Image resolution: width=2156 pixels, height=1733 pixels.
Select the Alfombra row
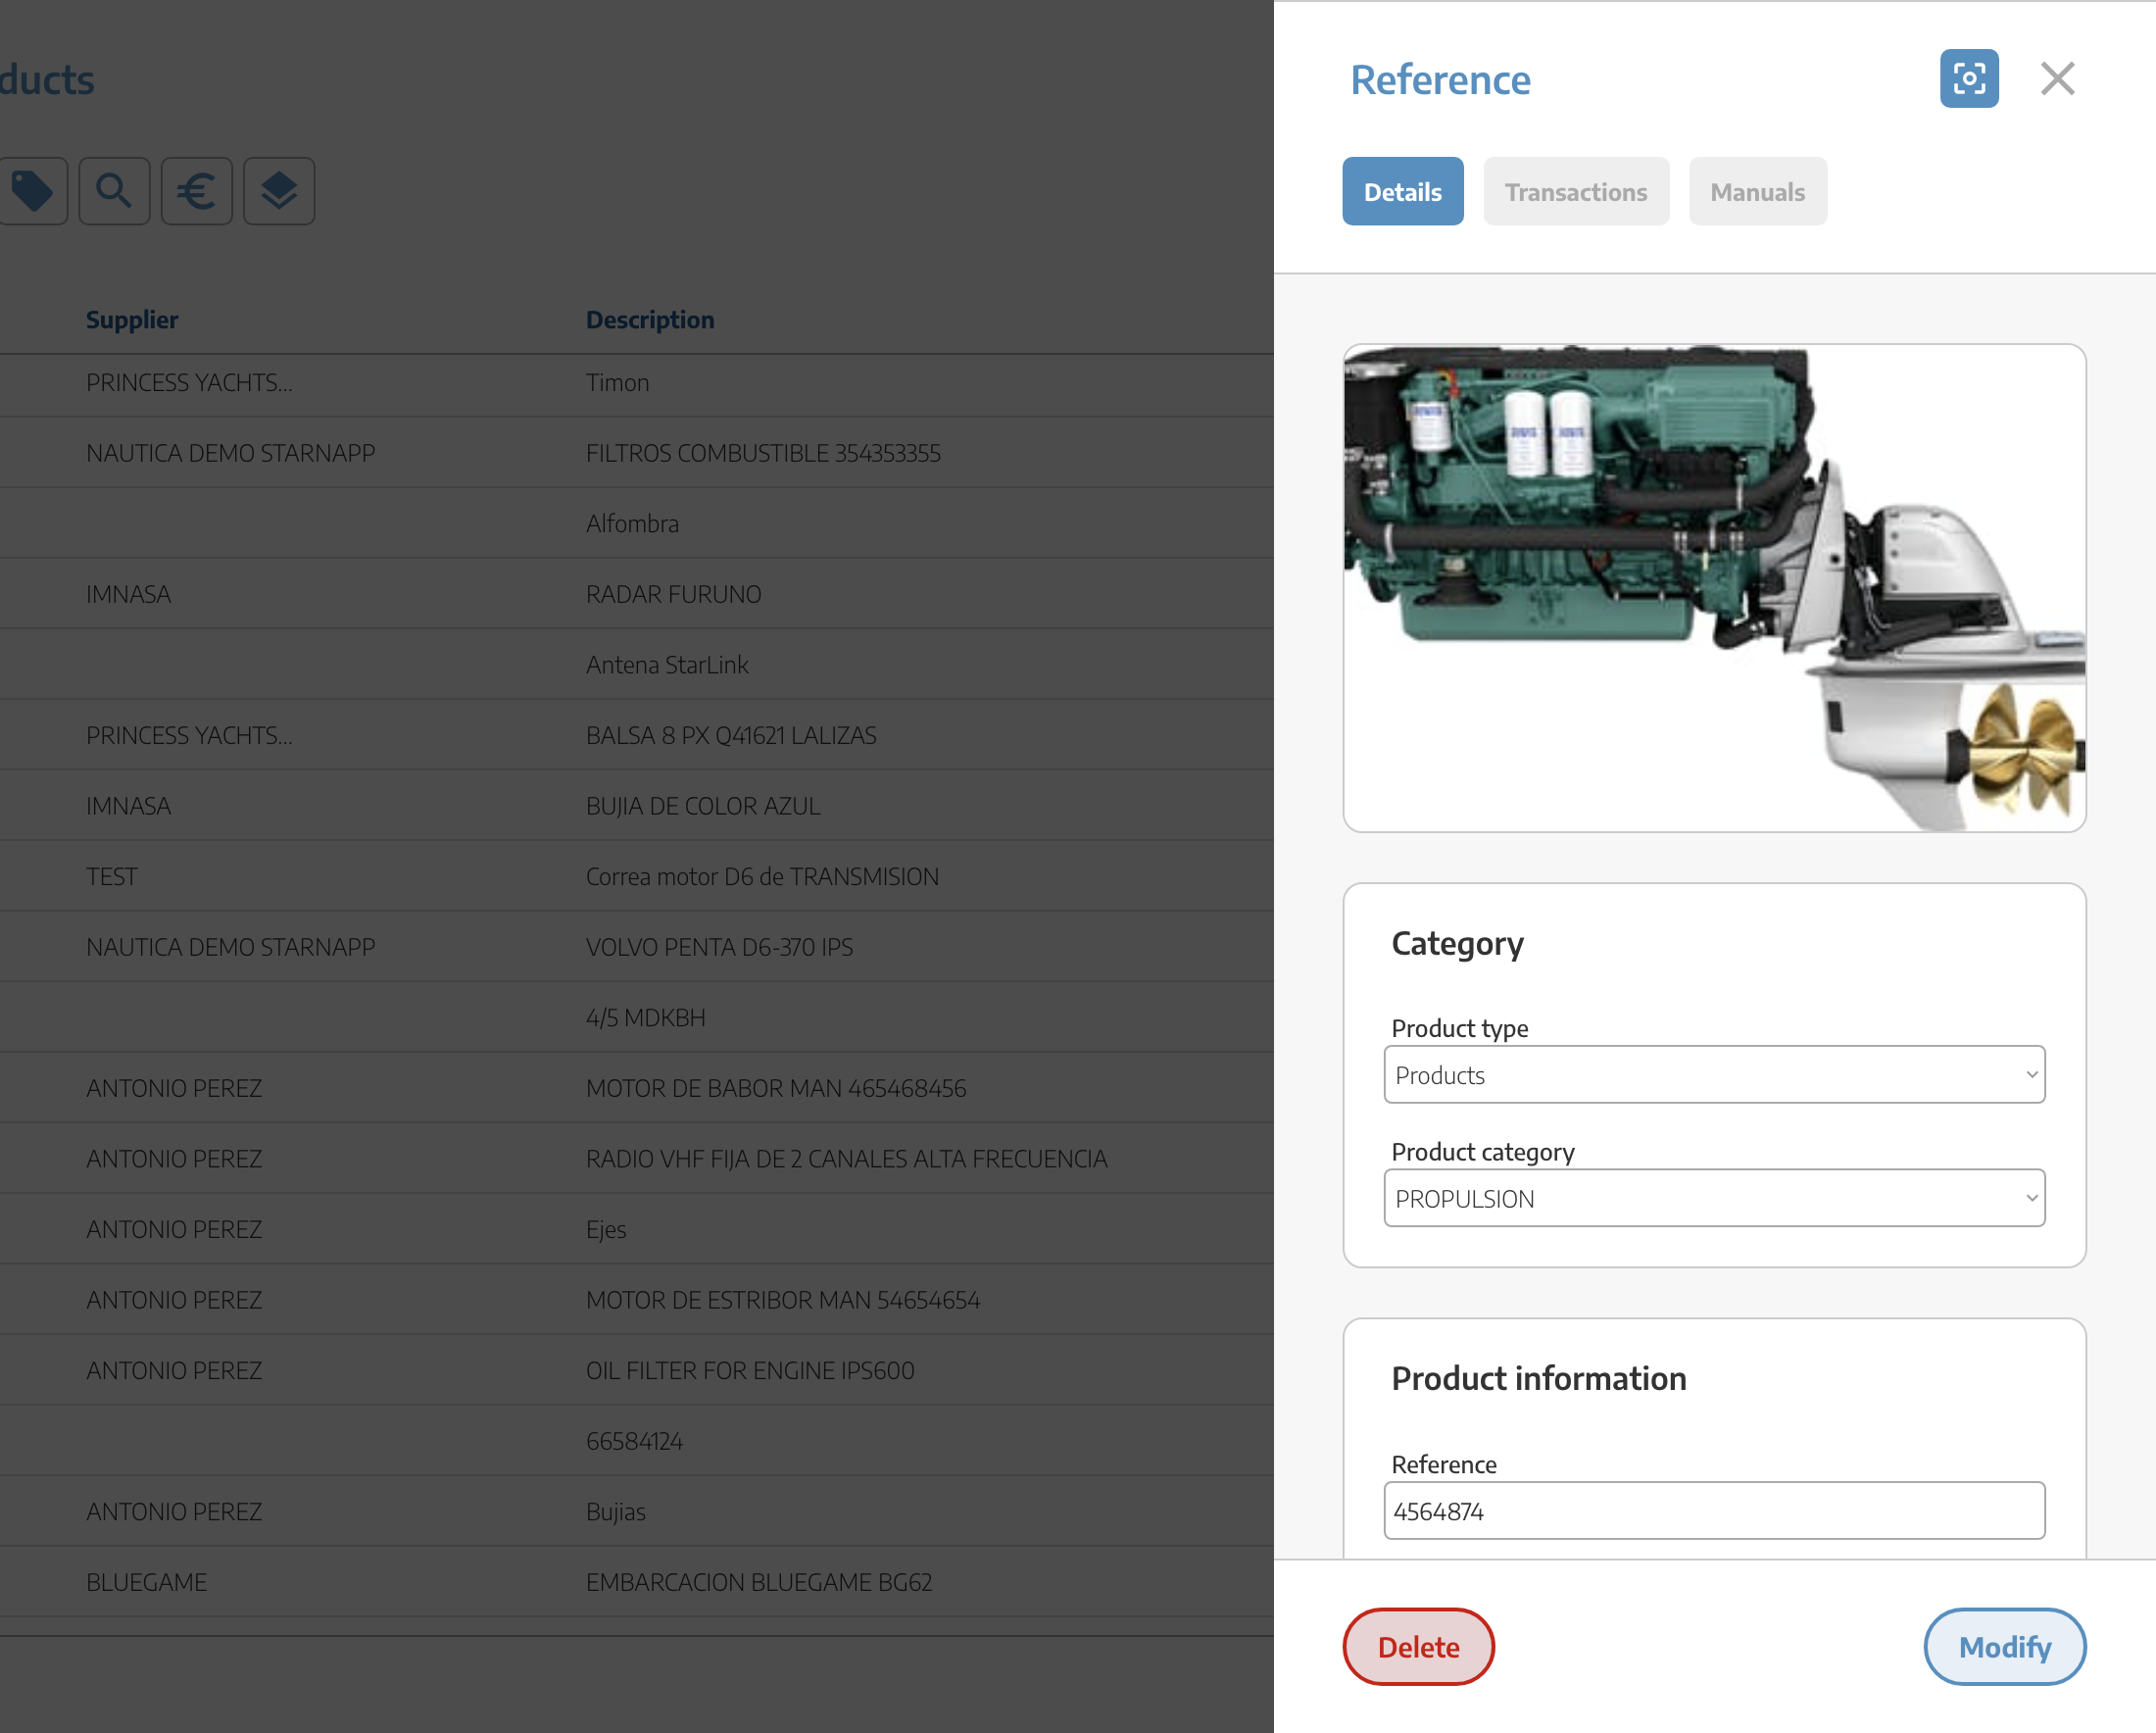pyautogui.click(x=636, y=524)
